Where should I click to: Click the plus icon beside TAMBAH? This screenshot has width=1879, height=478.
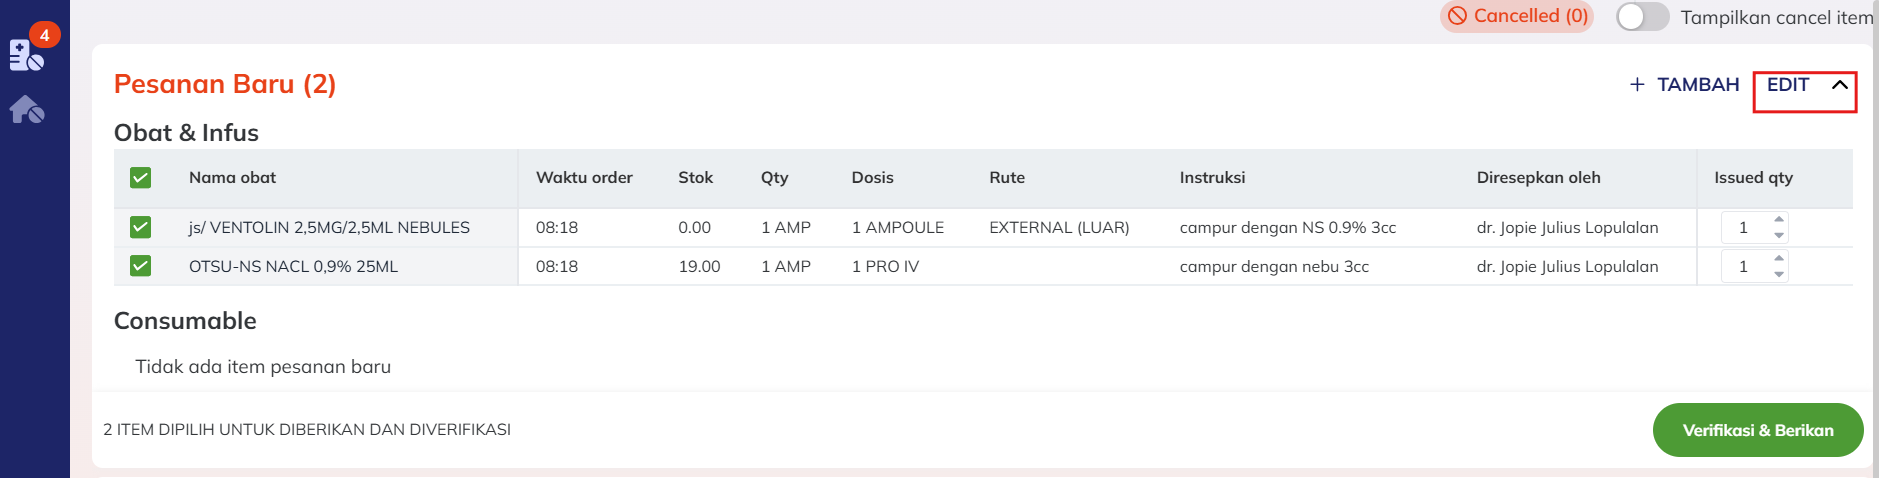coord(1637,85)
